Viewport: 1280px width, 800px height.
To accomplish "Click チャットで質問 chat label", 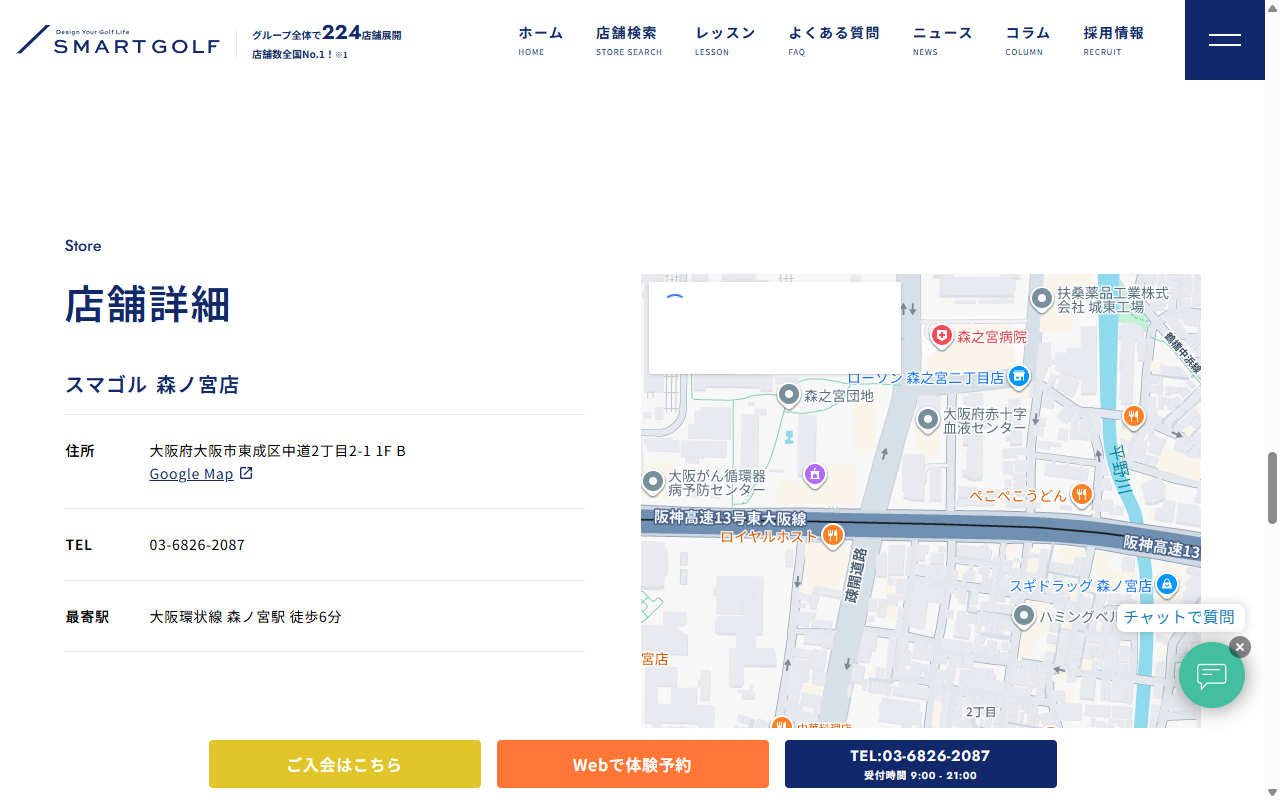I will pos(1179,617).
